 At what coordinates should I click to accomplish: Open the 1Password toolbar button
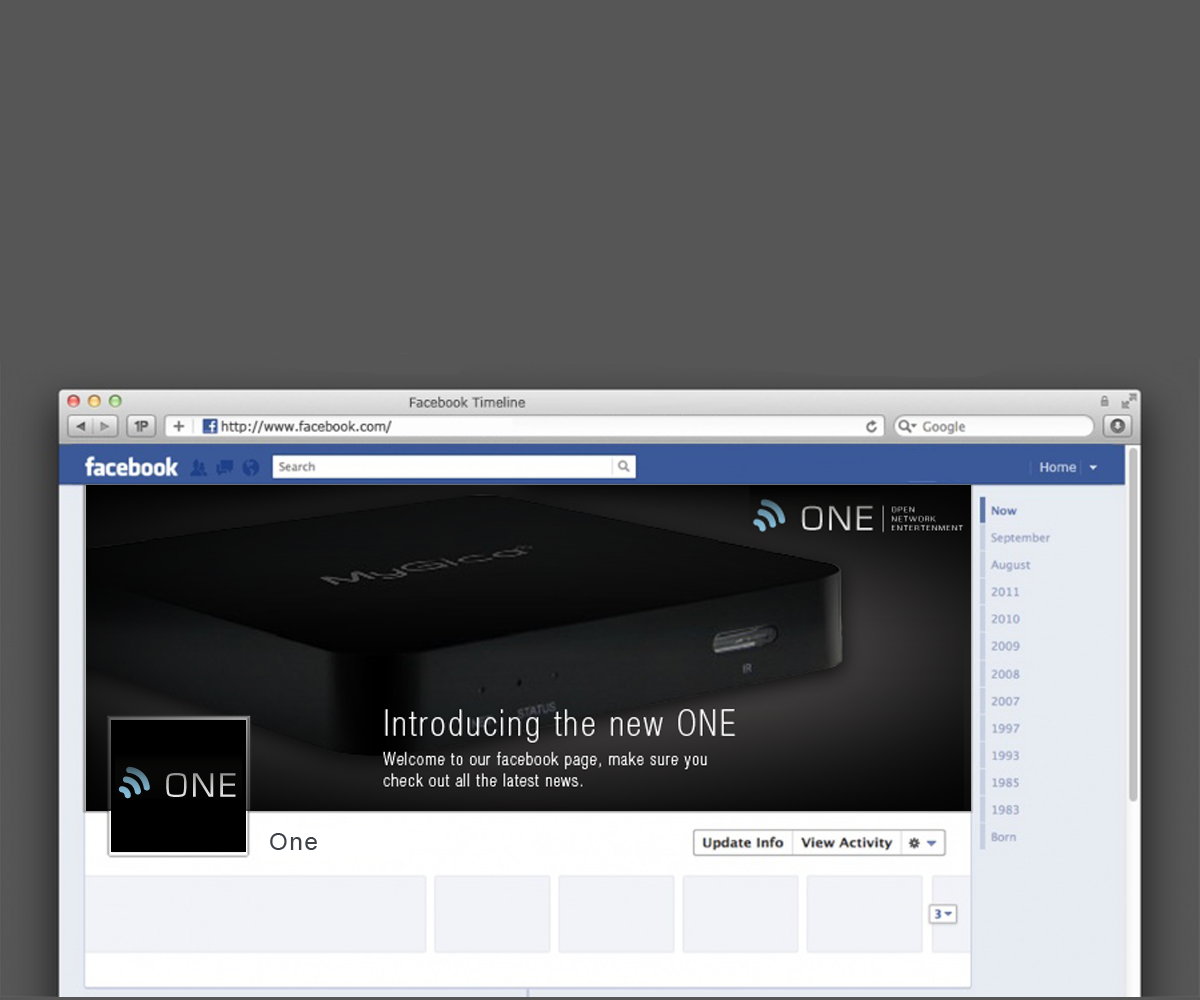pos(141,426)
